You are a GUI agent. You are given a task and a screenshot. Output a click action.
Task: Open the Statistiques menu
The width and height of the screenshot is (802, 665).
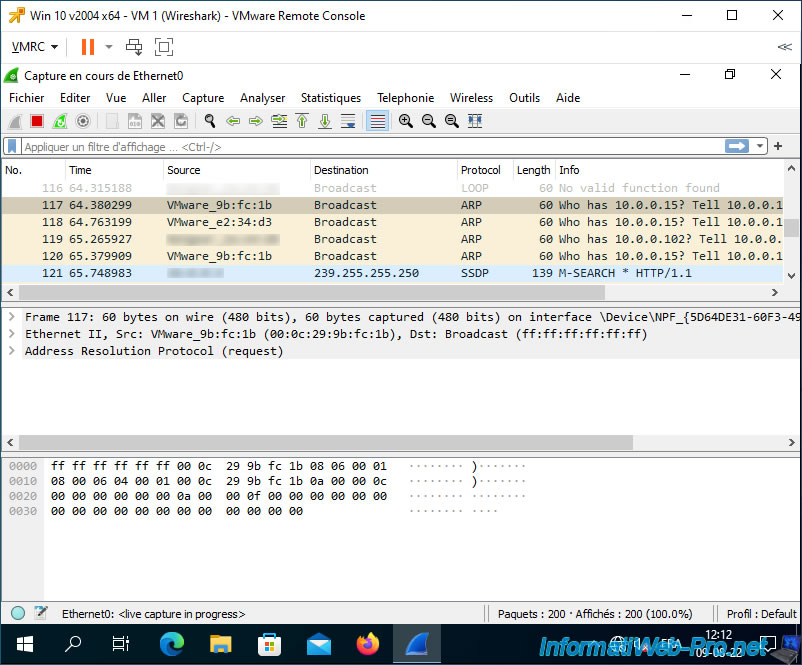tap(330, 98)
